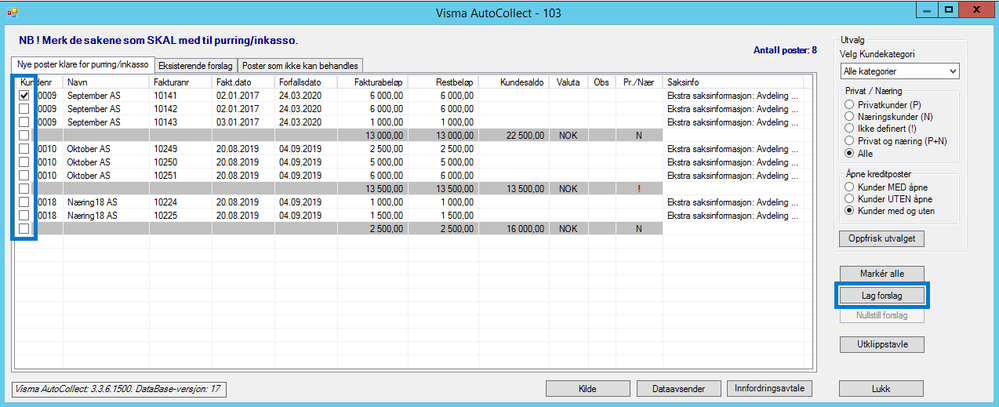Sort by the Navn column header
999x407 pixels.
tap(106, 82)
